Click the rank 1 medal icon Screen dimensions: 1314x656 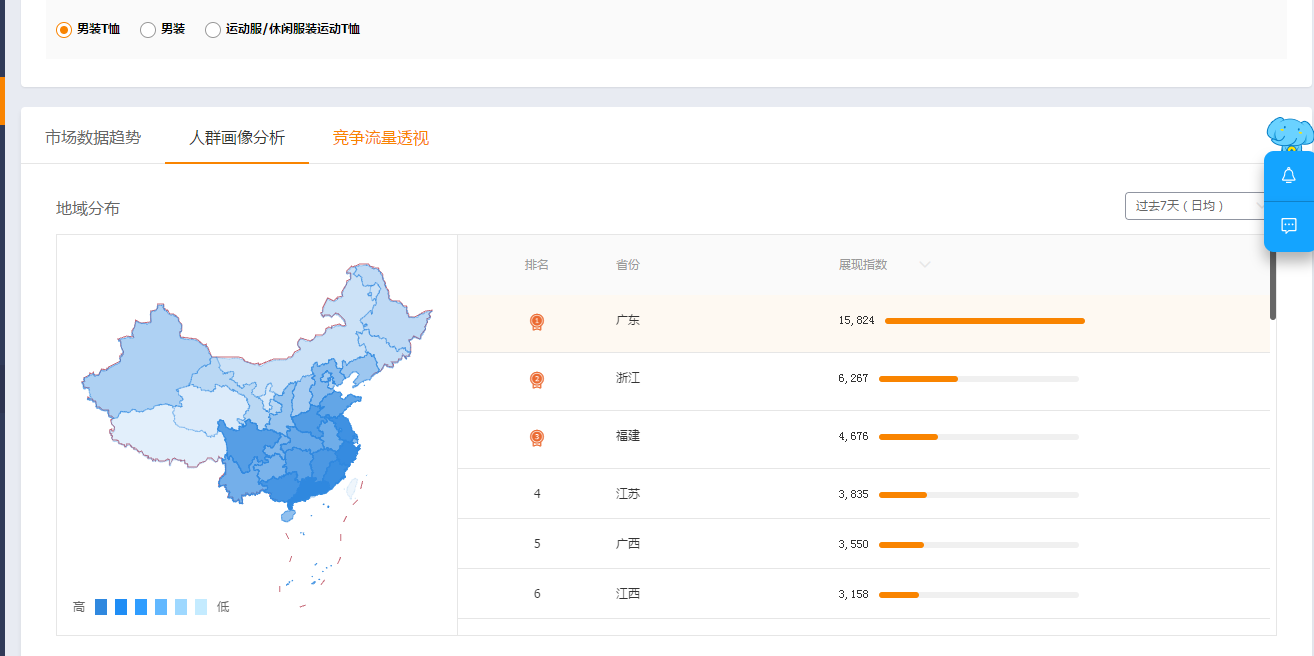coord(537,322)
